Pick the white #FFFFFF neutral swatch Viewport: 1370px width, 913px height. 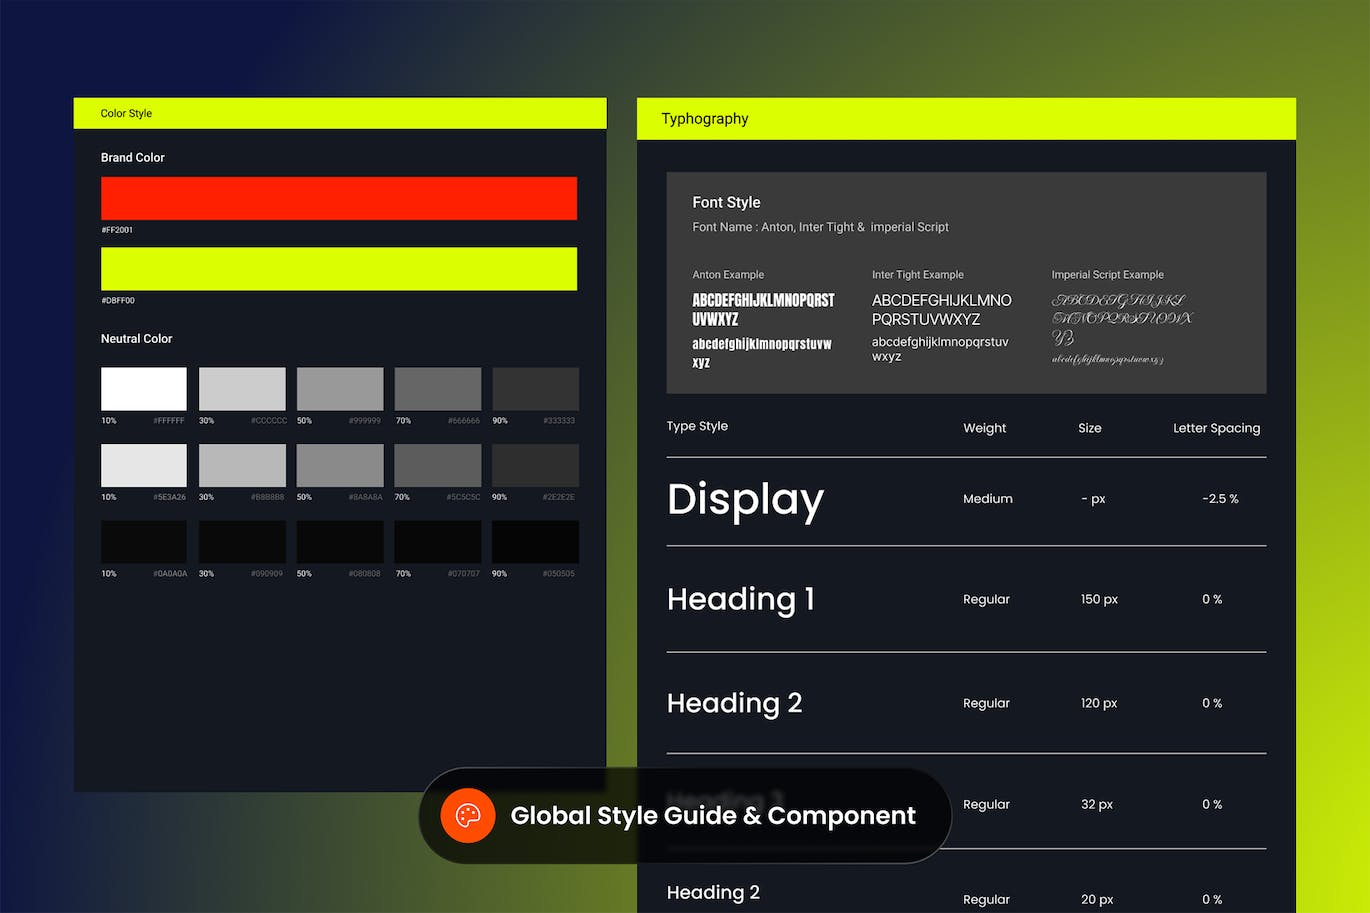(x=144, y=389)
